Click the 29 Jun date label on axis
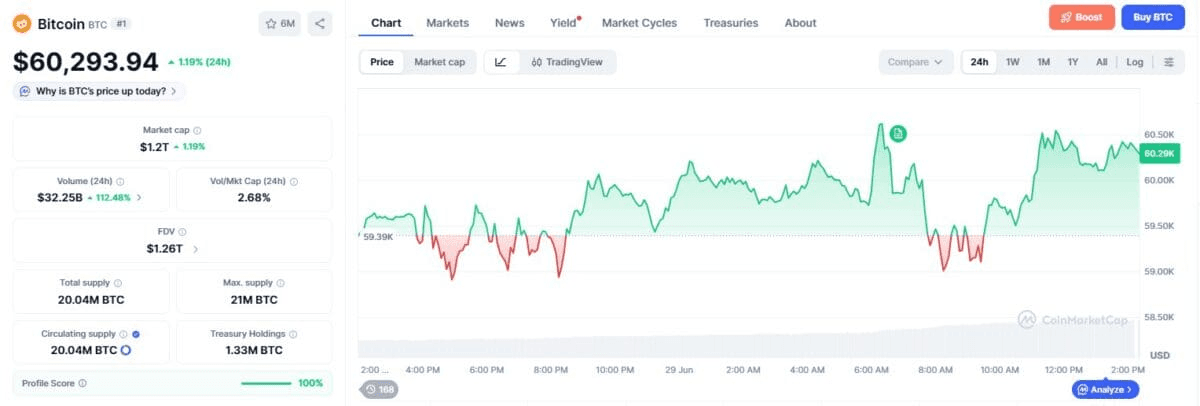The width and height of the screenshot is (1200, 406). pos(679,370)
